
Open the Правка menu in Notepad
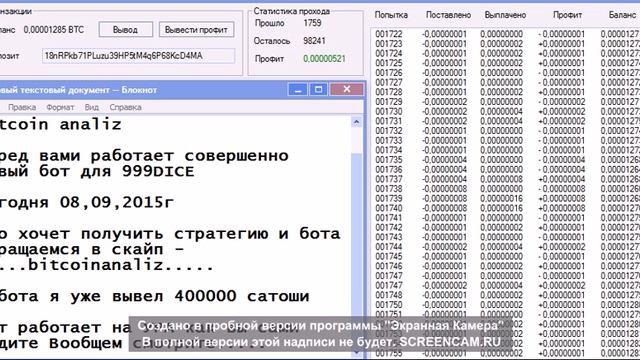pyautogui.click(x=22, y=107)
